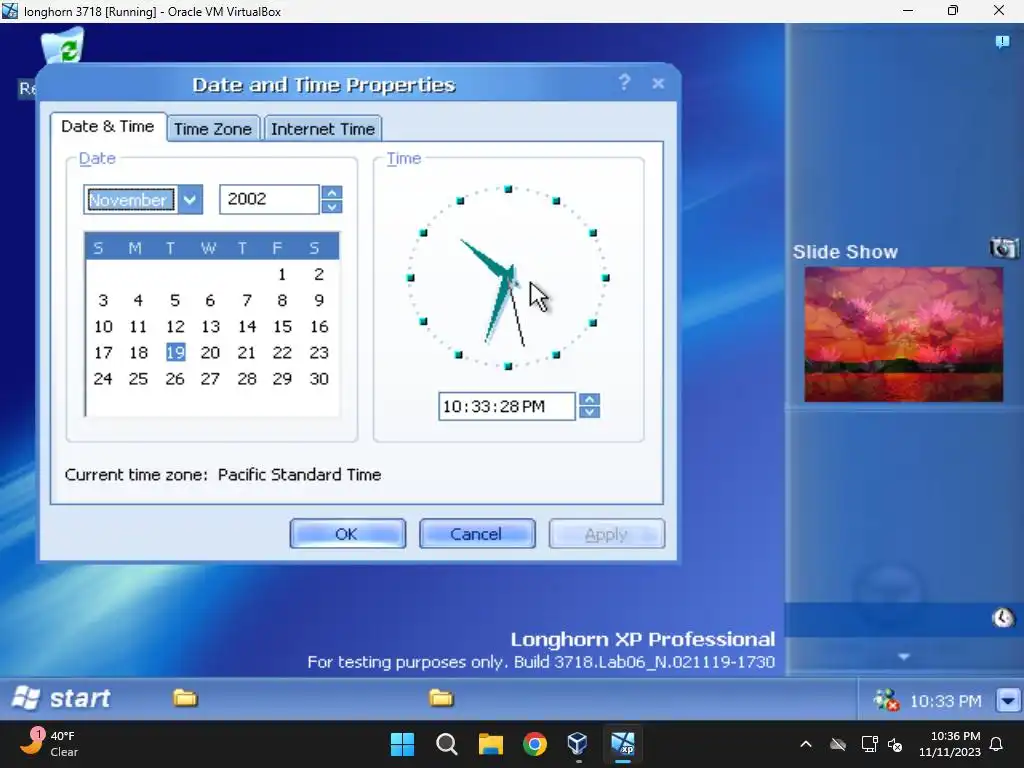Click the analog clock face

coord(508,278)
